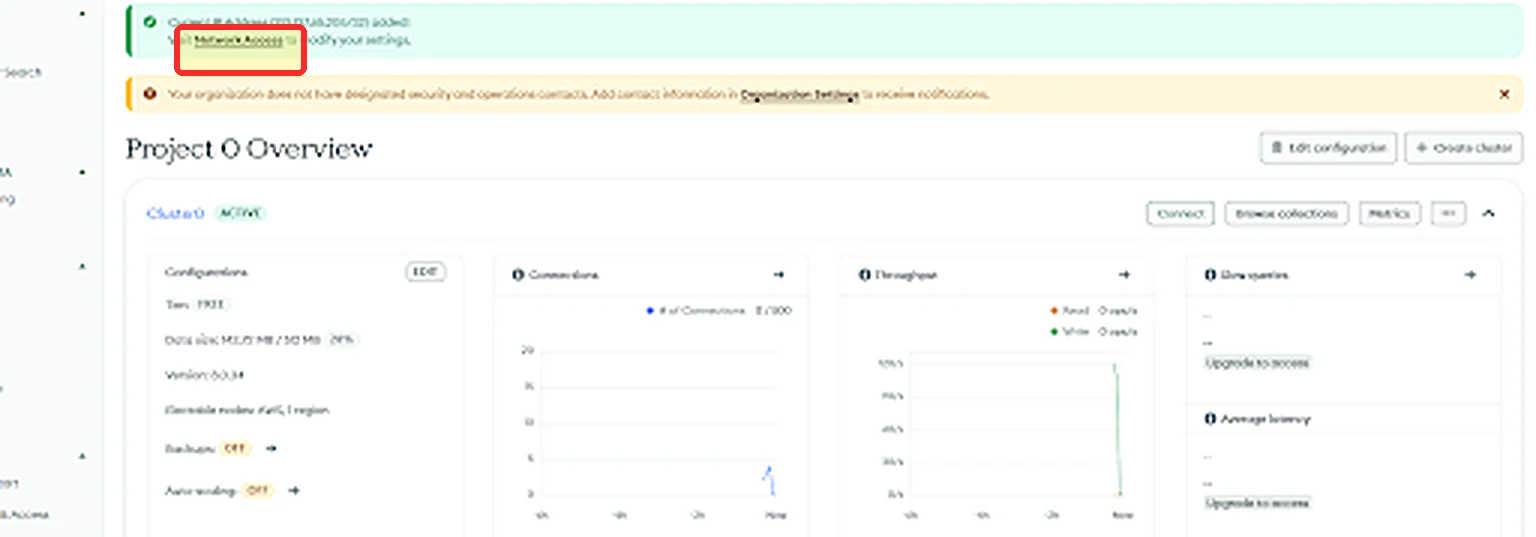Click the Project 0 Overview heading
The width and height of the screenshot is (1536, 537).
pyautogui.click(x=249, y=149)
